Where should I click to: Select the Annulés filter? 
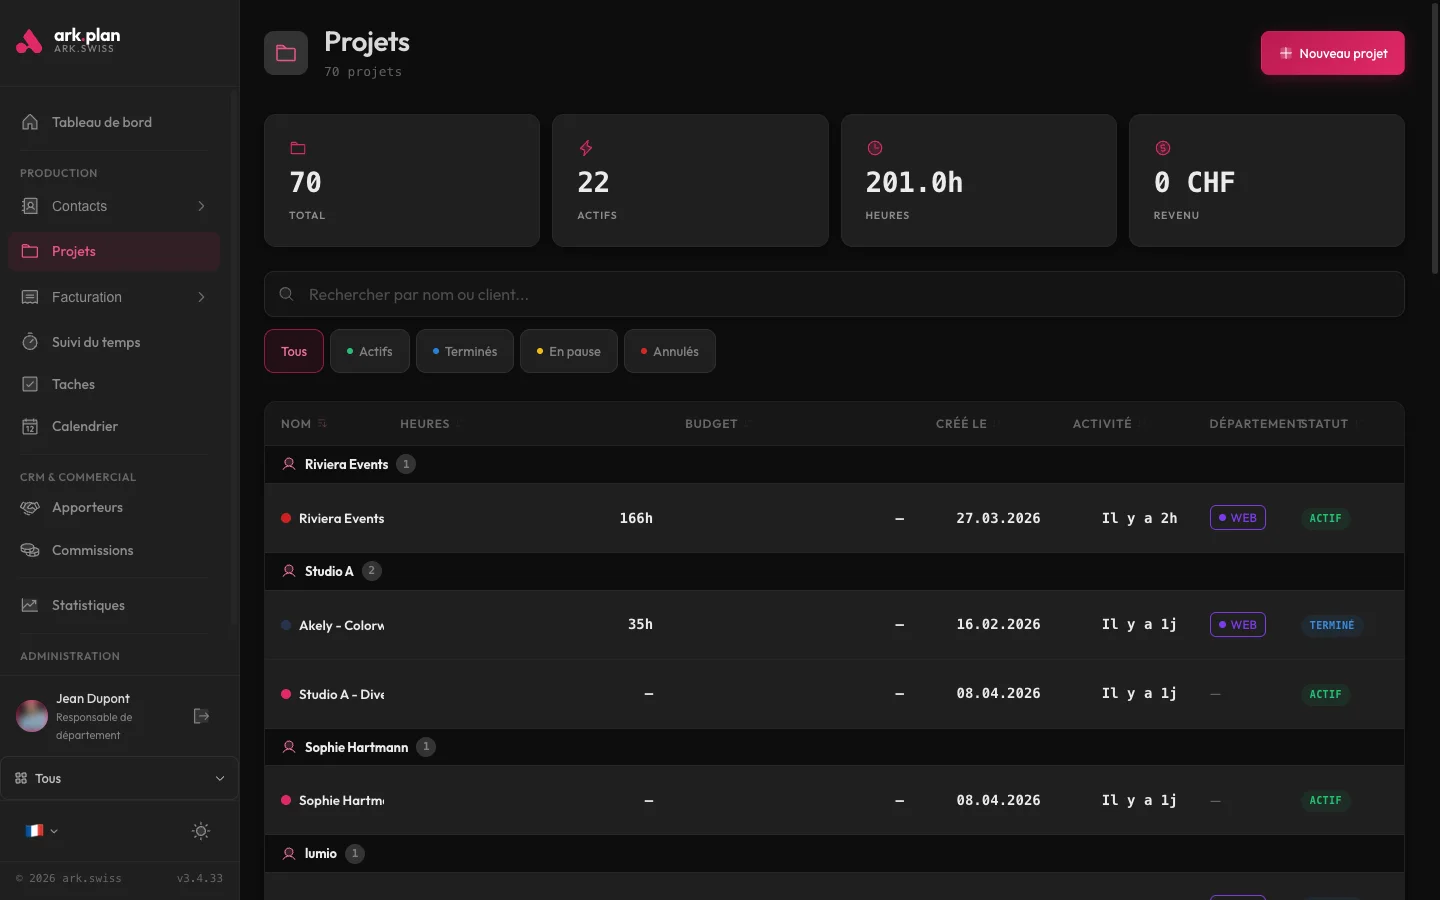tap(669, 351)
